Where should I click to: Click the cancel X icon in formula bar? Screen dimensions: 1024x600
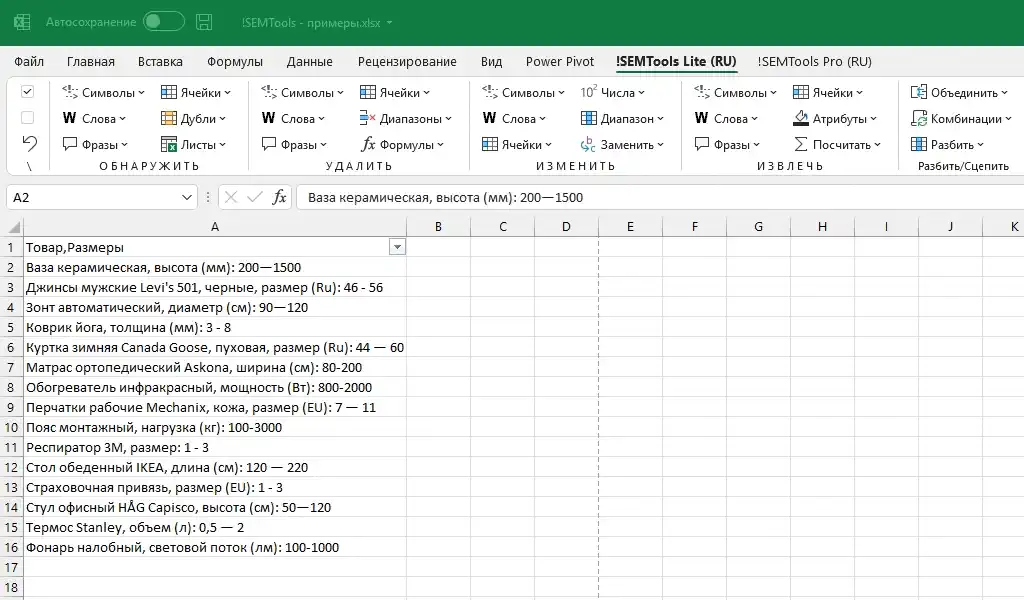pos(231,197)
